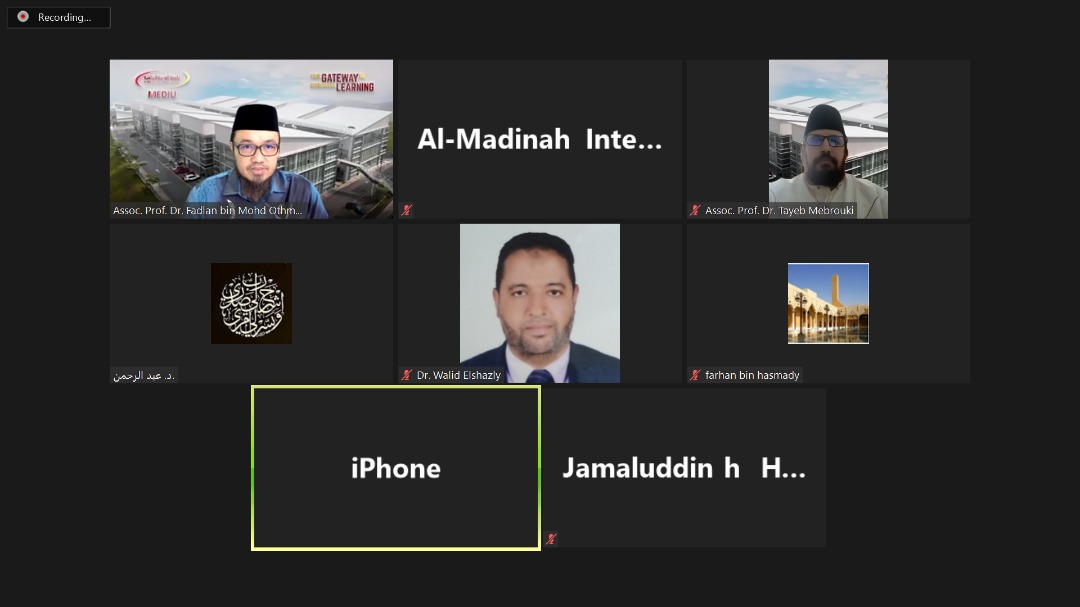Click the Gateway Learning logo in Fadlan's video
1080x607 pixels.
point(342,82)
